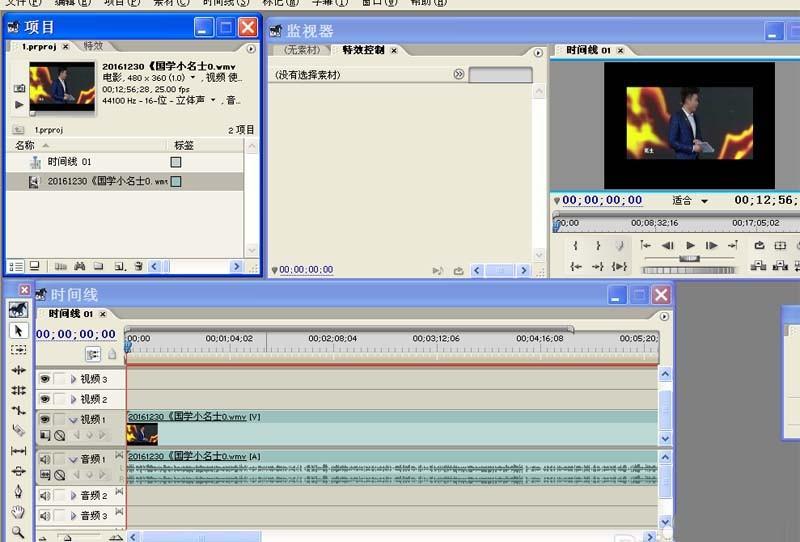800x542 pixels.
Task: Choose the Pen tool in the toolbox
Action: tap(18, 491)
